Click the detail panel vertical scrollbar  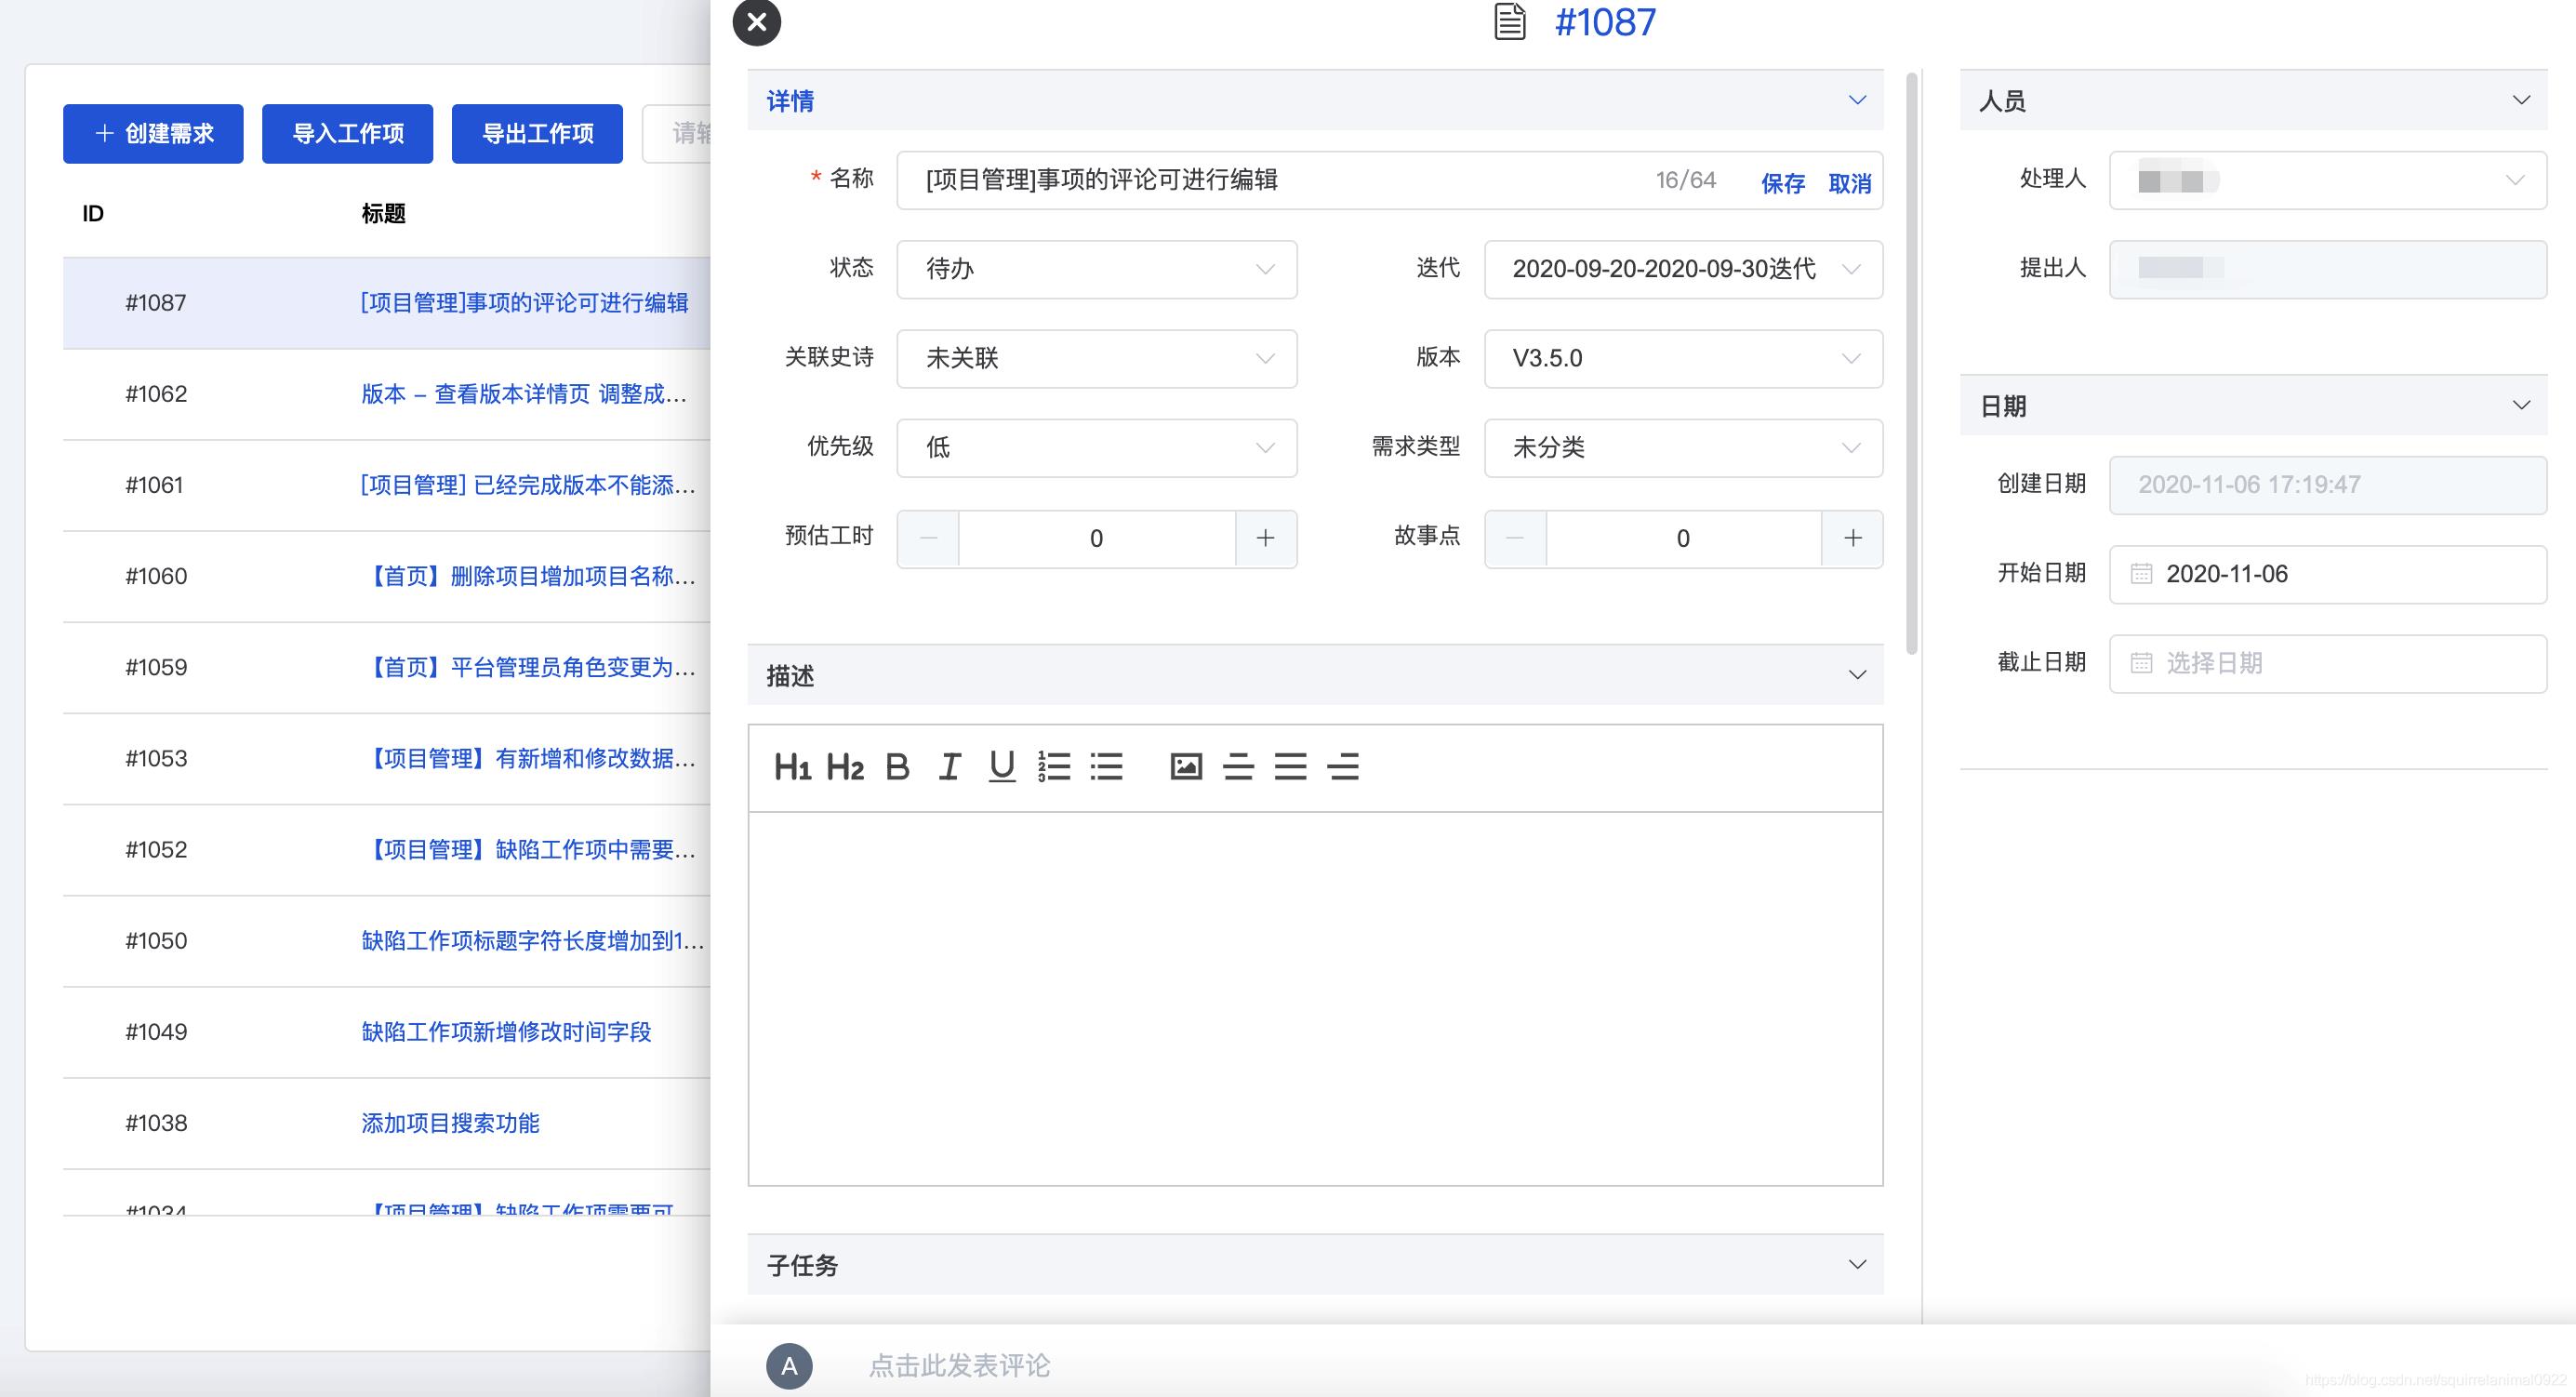pyautogui.click(x=1912, y=363)
